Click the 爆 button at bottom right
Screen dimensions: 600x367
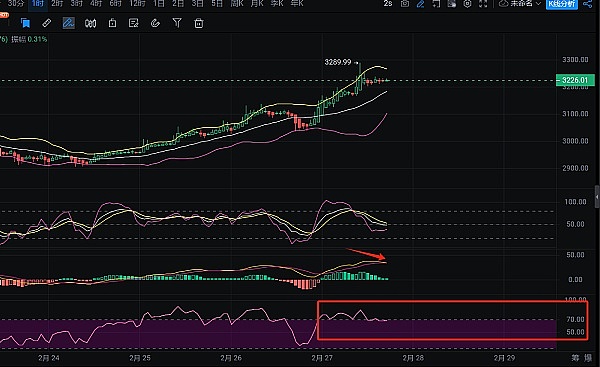click(588, 358)
